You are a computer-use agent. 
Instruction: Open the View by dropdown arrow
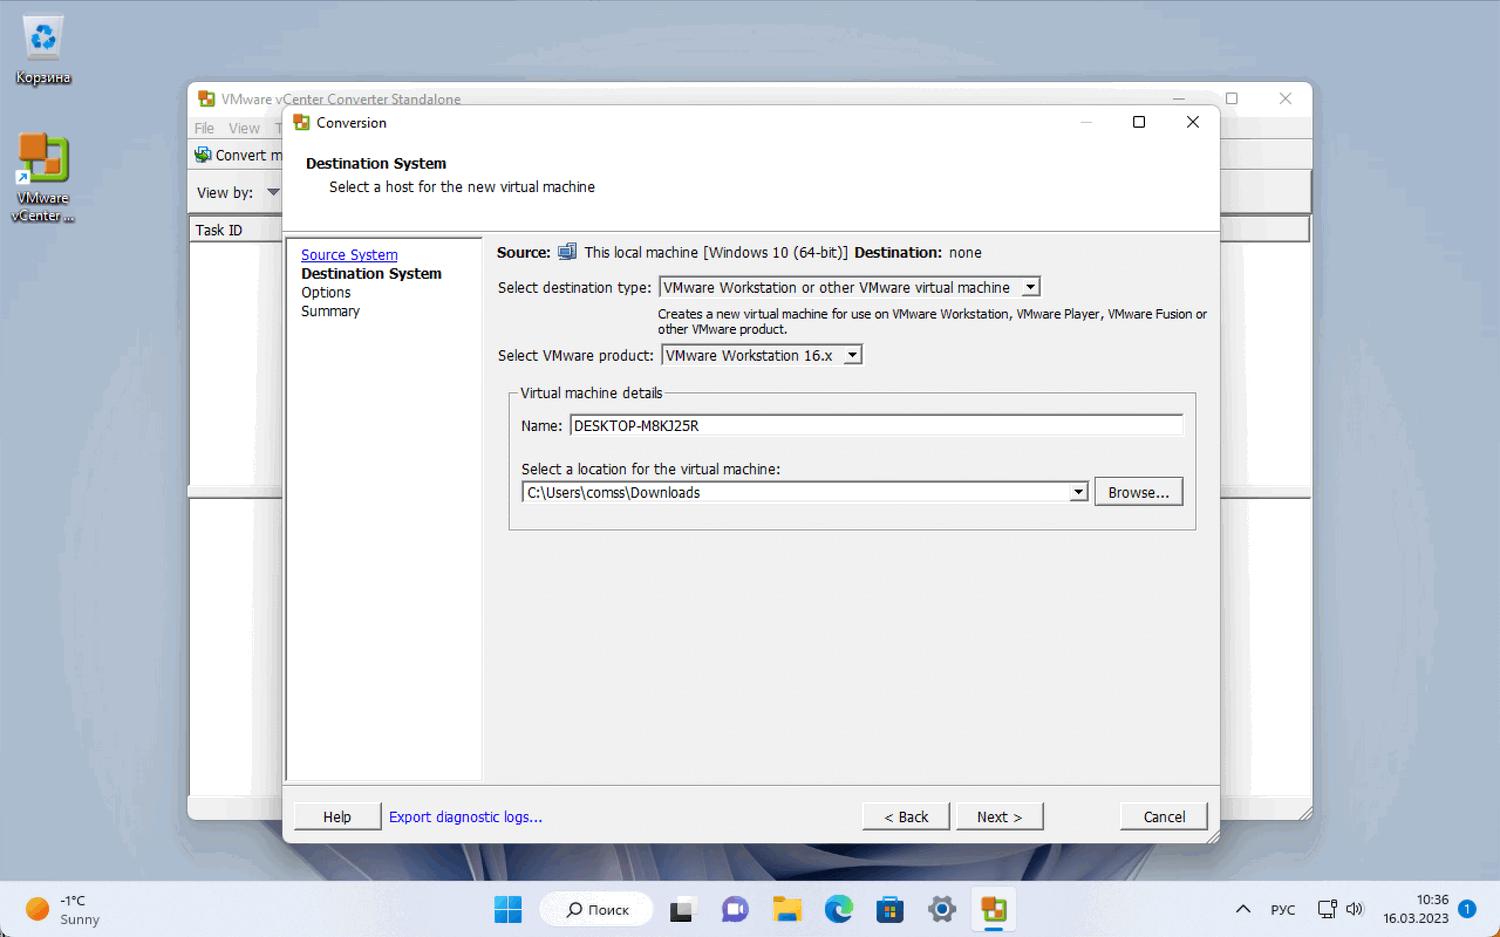point(273,192)
